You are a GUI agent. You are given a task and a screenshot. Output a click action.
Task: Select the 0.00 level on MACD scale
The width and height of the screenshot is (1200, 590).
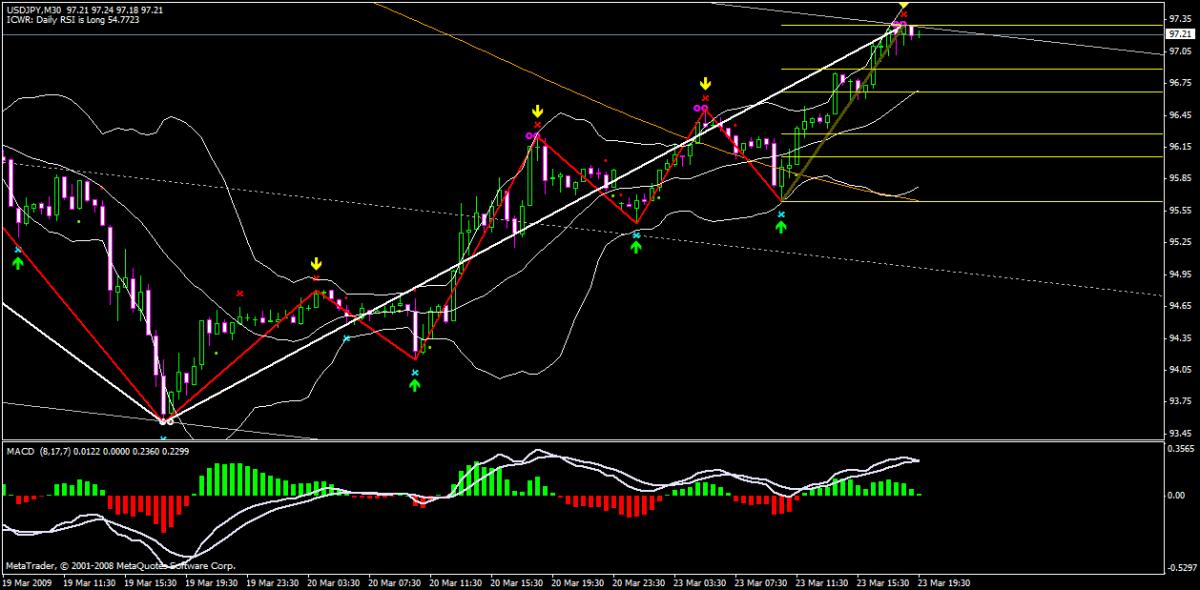pyautogui.click(x=1176, y=495)
